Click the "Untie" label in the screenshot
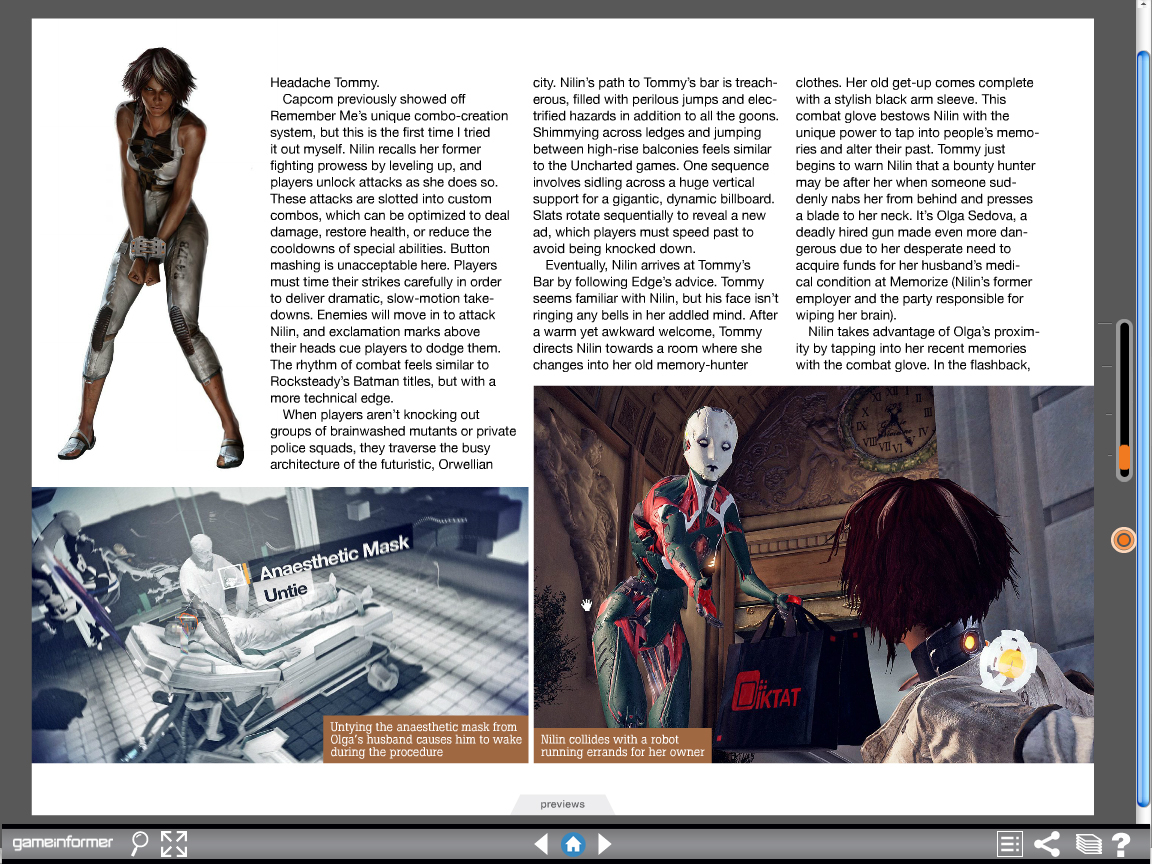 point(285,591)
